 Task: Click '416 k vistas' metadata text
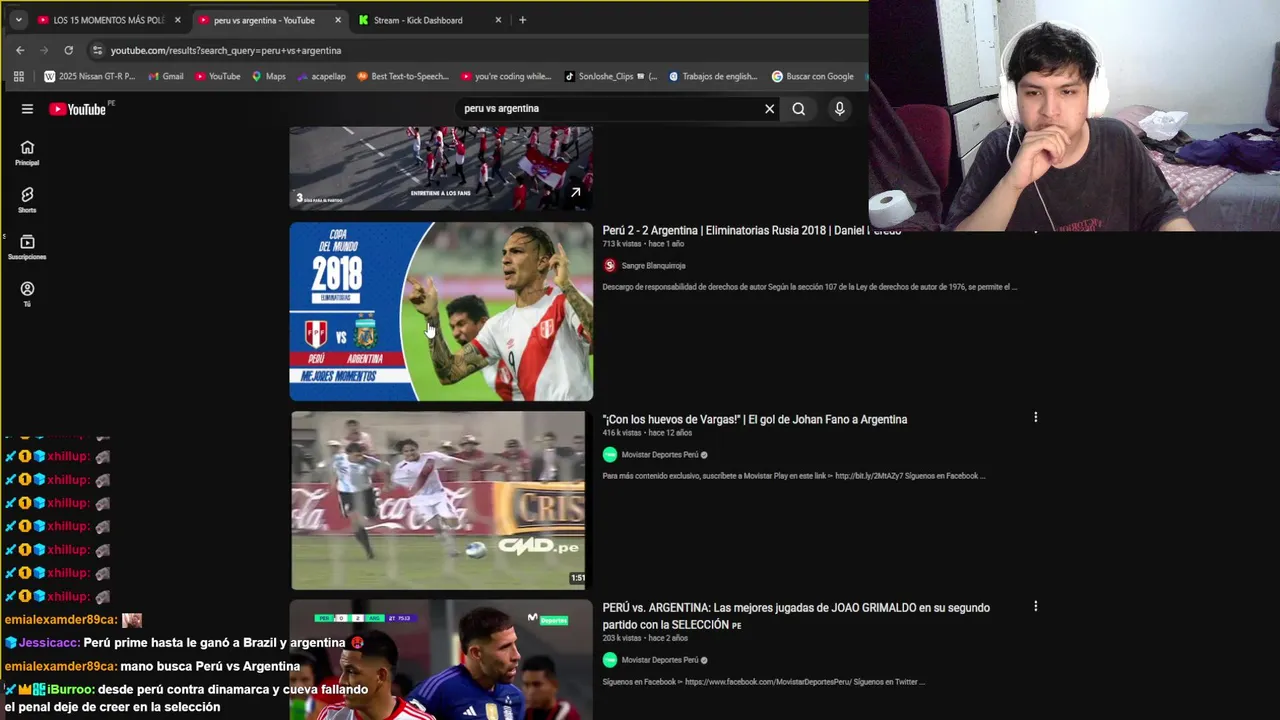tap(622, 433)
